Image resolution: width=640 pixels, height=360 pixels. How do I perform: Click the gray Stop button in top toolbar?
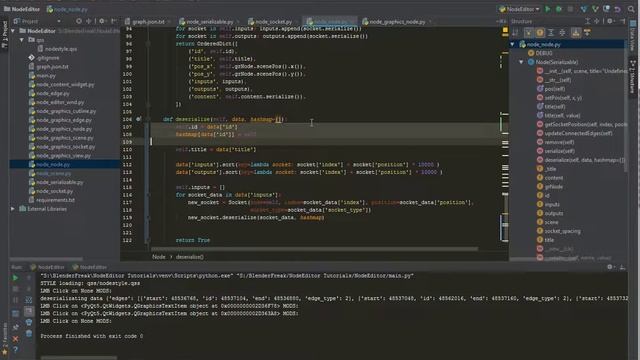click(x=570, y=9)
